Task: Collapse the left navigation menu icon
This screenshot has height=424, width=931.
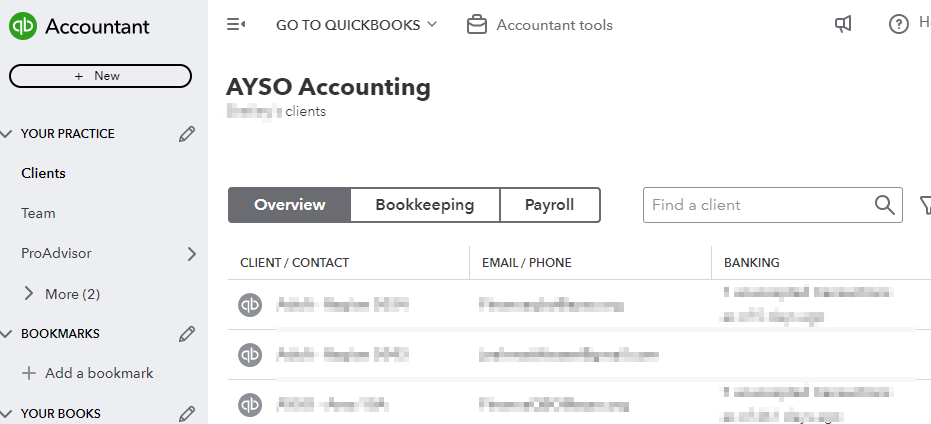Action: point(236,25)
